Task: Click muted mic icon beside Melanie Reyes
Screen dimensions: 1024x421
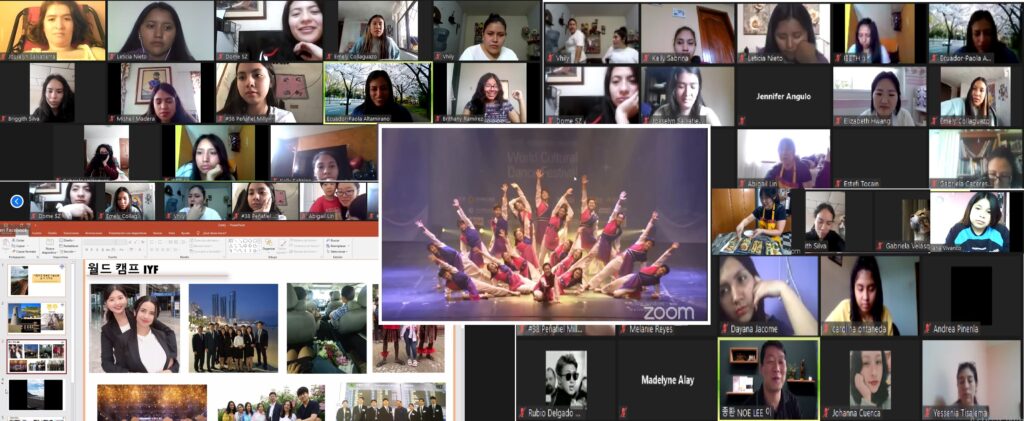Action: [624, 330]
